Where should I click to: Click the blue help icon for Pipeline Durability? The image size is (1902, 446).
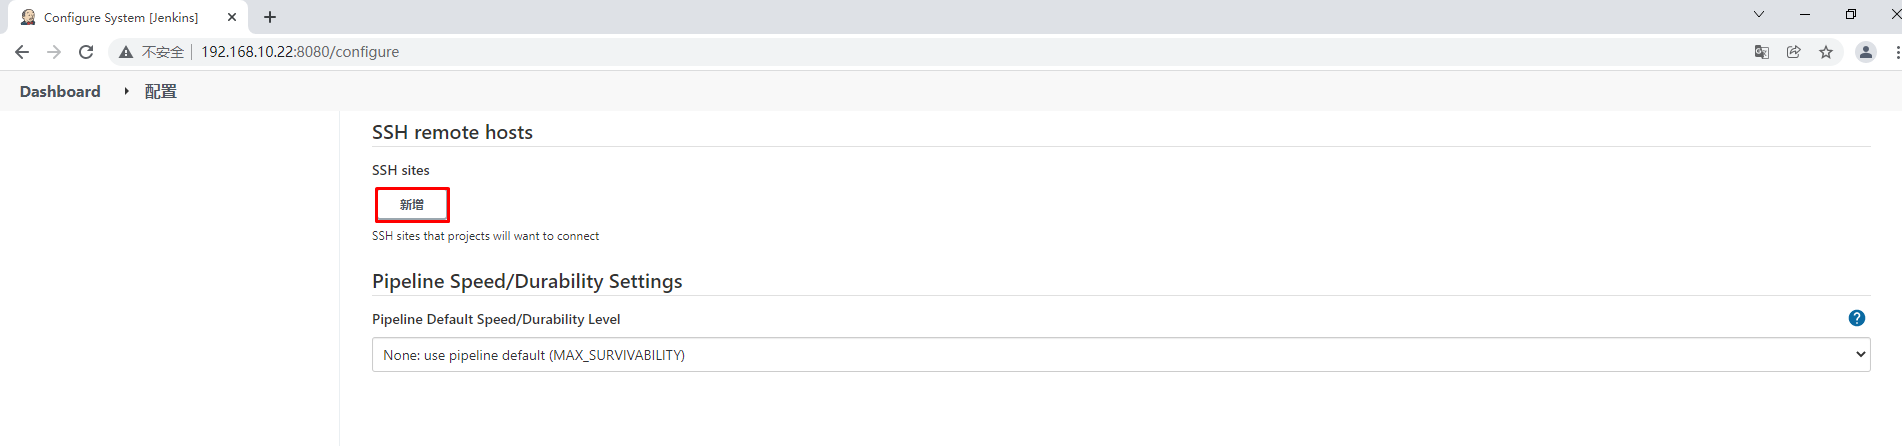click(1856, 318)
